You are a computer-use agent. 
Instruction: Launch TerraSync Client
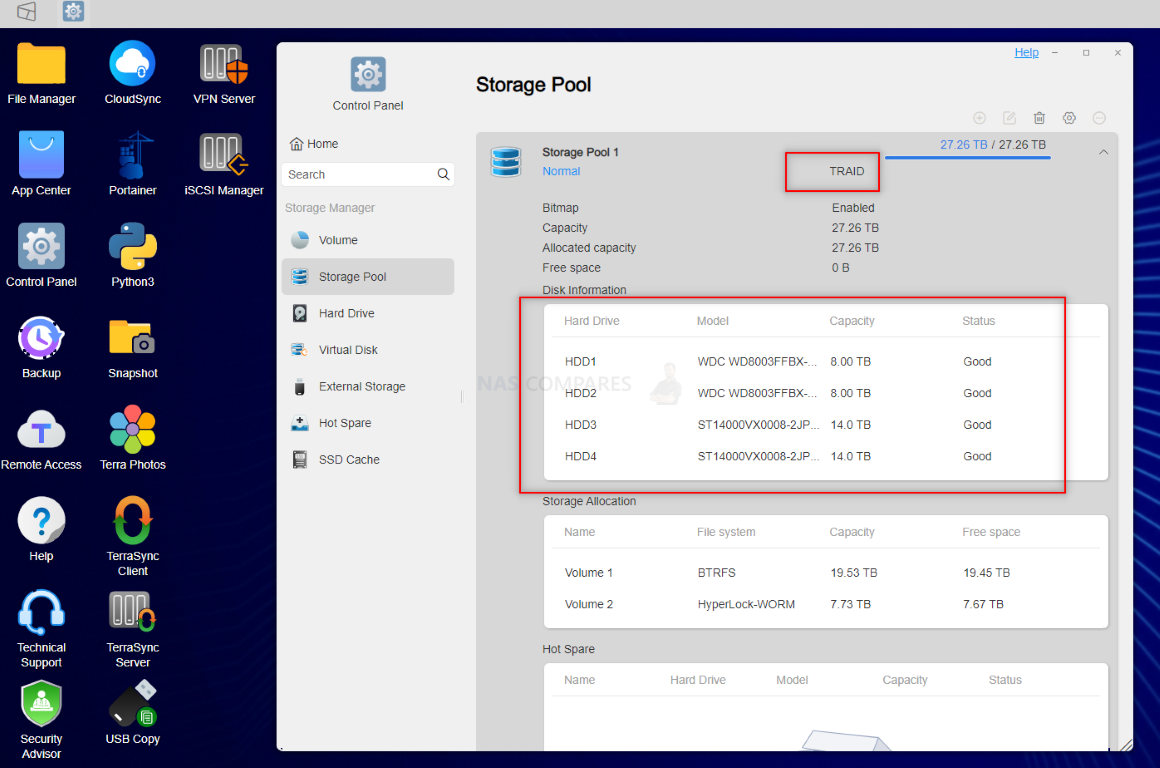pos(132,537)
